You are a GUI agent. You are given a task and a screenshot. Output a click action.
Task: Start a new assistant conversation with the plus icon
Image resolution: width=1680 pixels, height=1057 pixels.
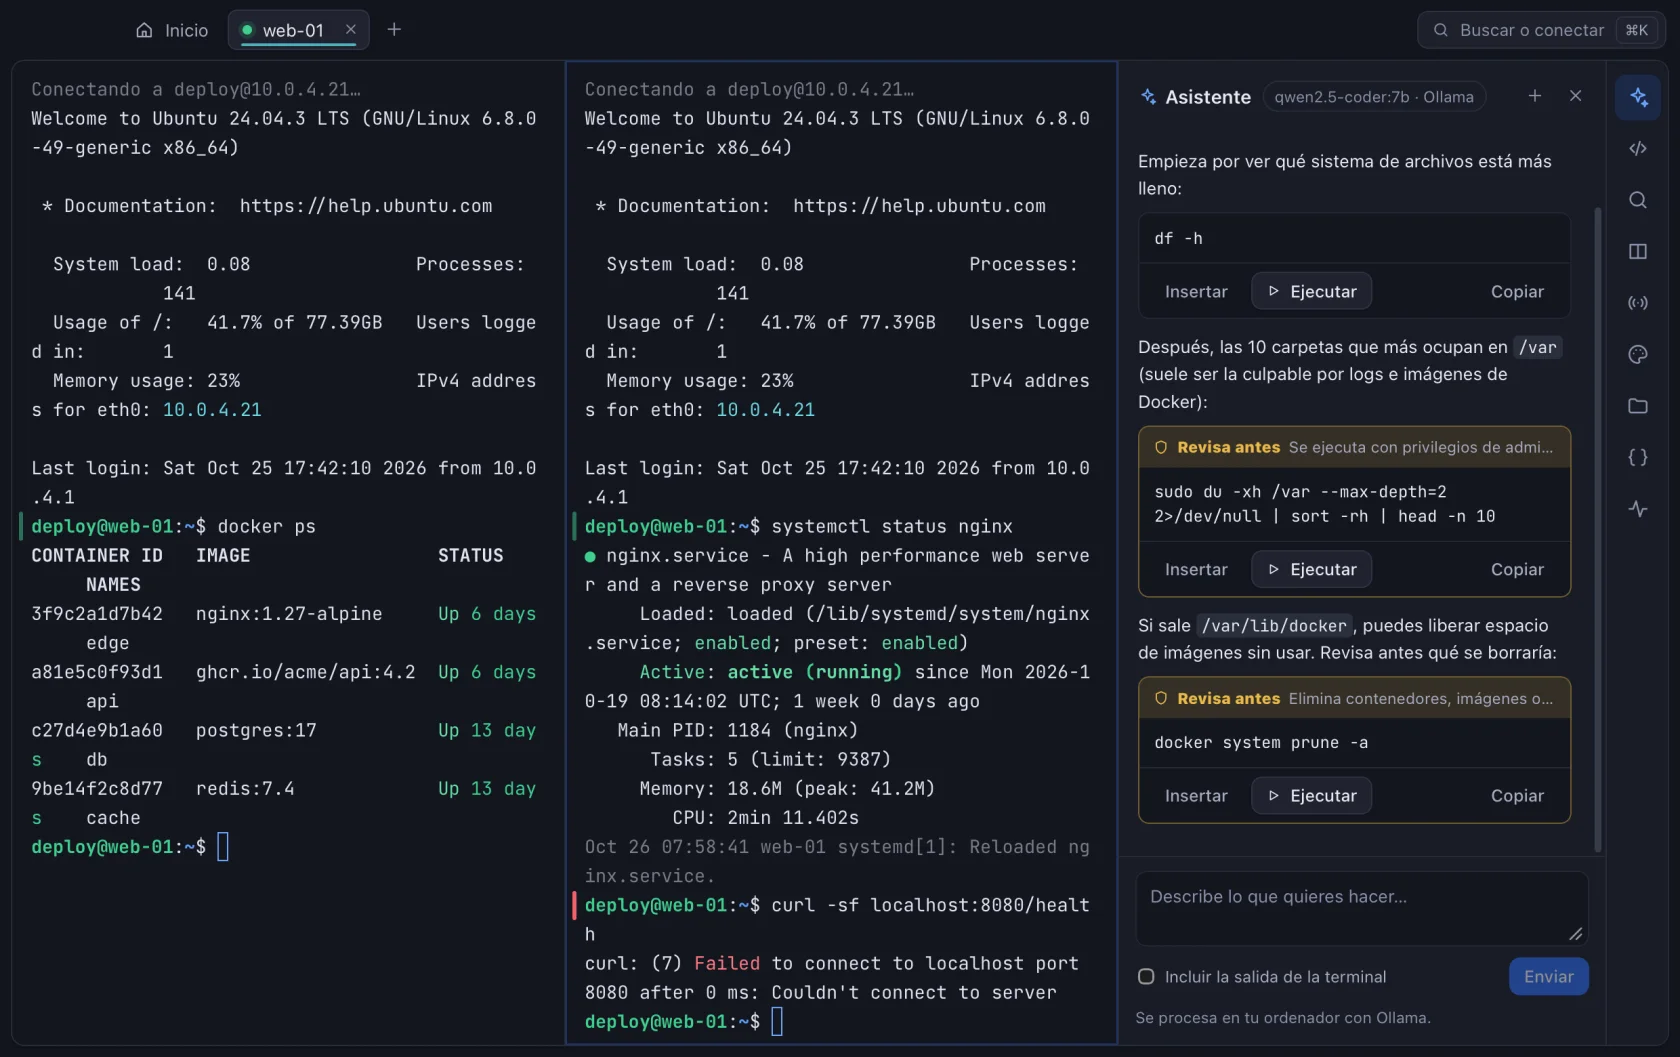(1535, 96)
